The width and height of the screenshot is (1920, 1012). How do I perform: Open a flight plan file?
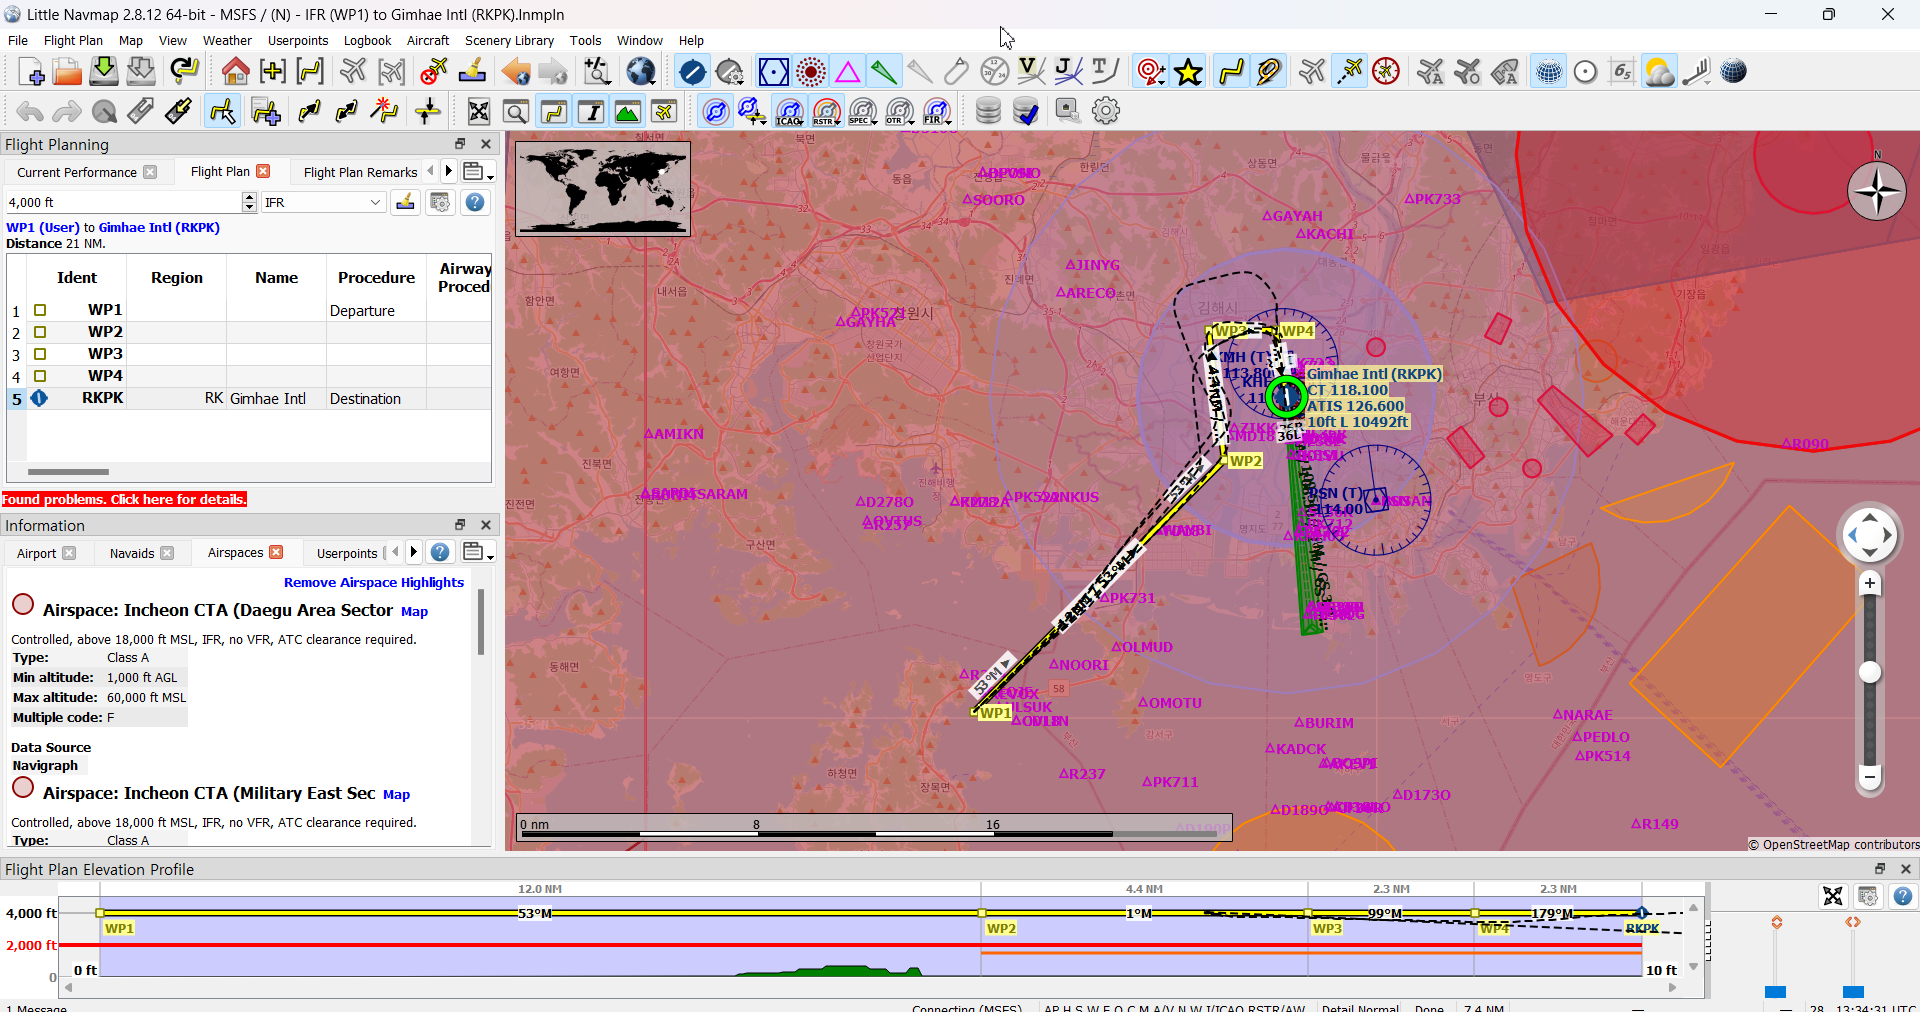[67, 72]
